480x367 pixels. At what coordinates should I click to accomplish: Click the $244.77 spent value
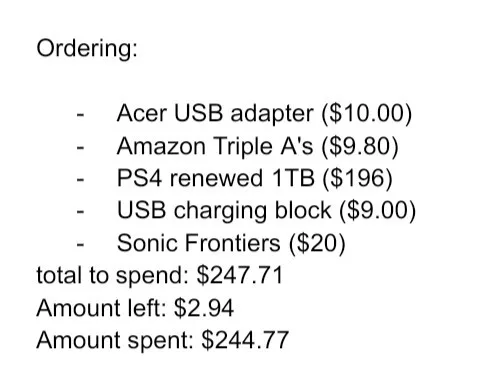point(245,340)
